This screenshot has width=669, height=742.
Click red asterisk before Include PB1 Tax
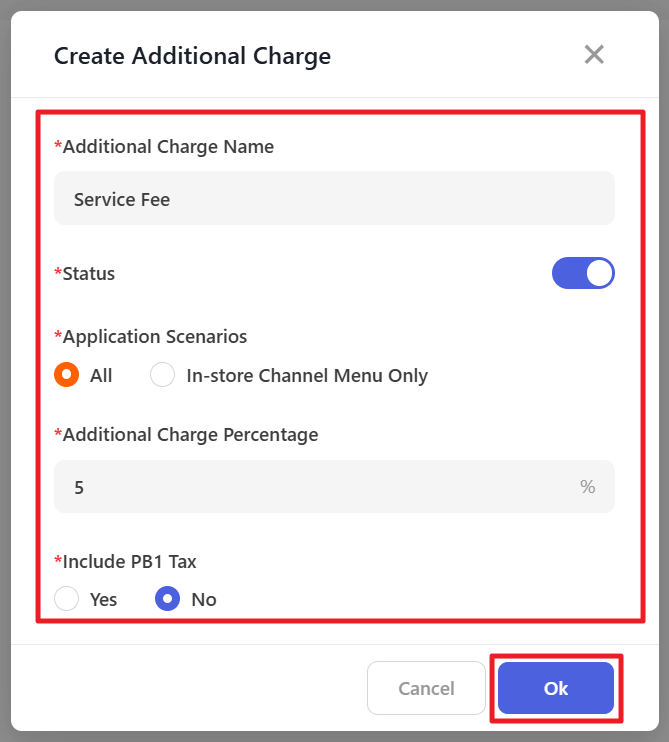click(58, 560)
